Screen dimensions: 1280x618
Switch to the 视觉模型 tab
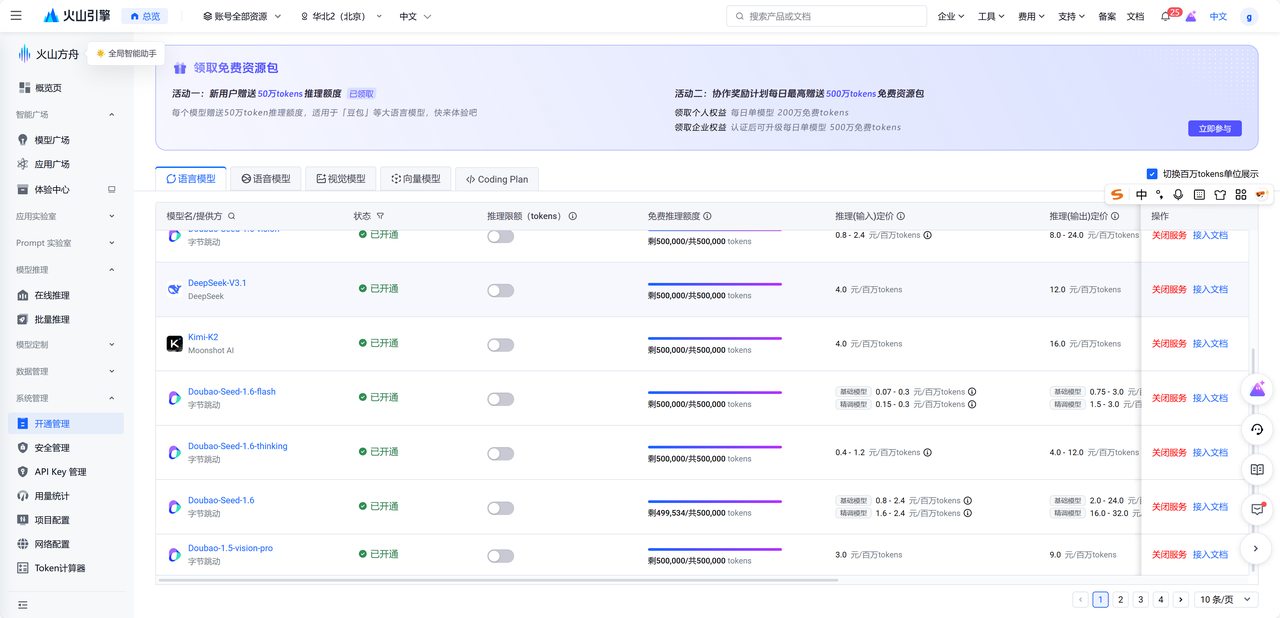(341, 179)
